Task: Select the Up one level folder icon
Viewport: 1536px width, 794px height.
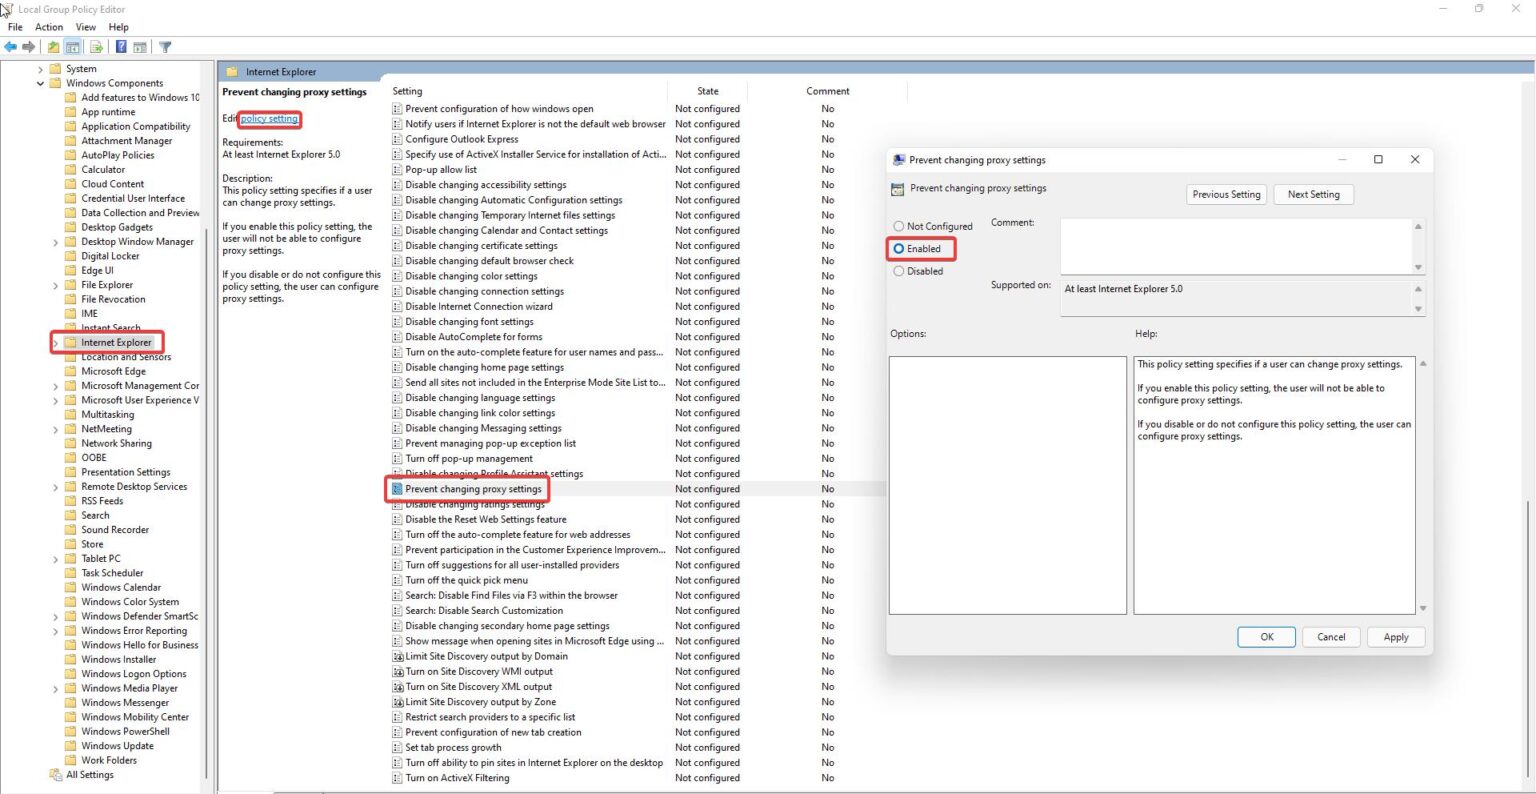Action: pos(51,46)
